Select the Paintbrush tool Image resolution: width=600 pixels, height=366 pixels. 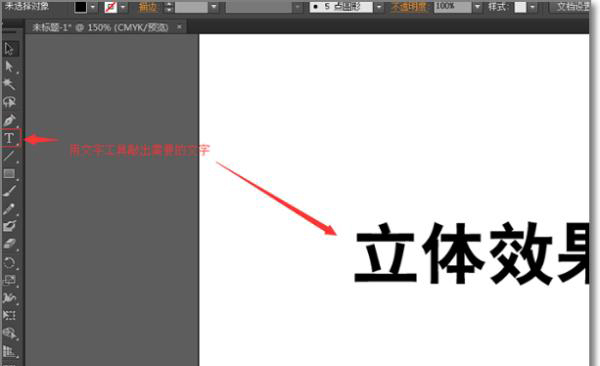coord(10,191)
